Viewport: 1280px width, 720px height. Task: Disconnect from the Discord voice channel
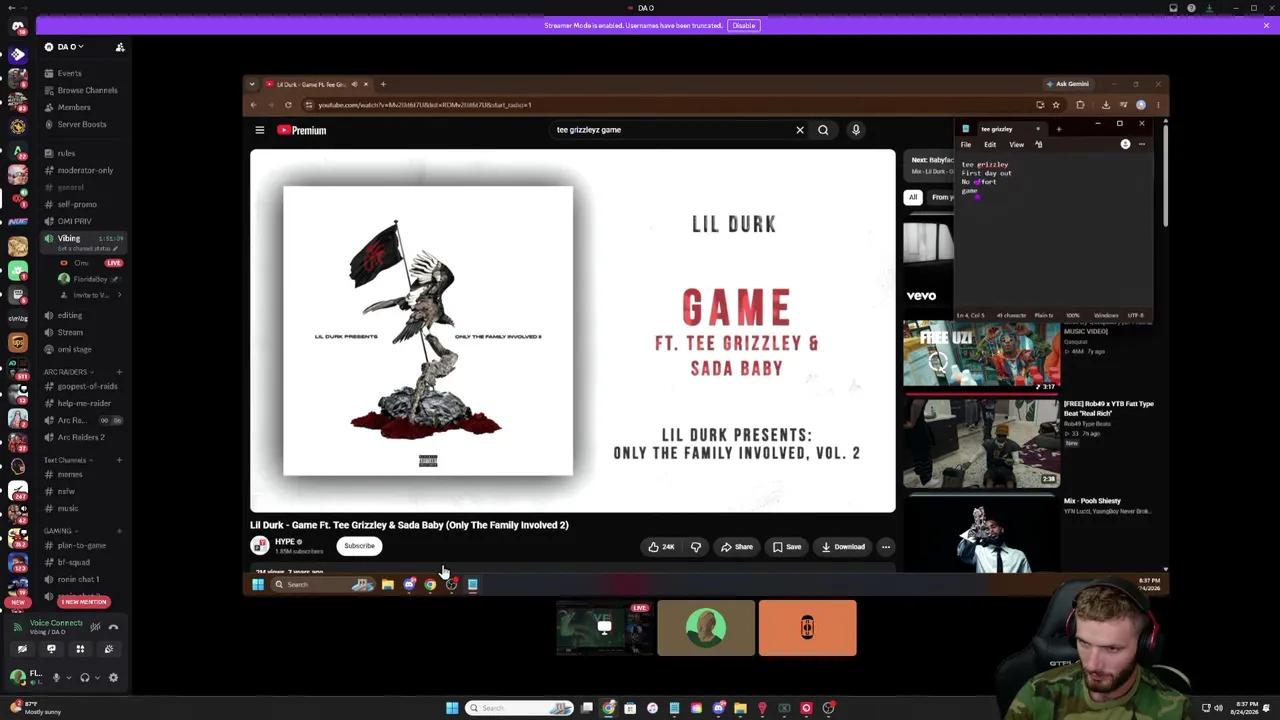(113, 627)
